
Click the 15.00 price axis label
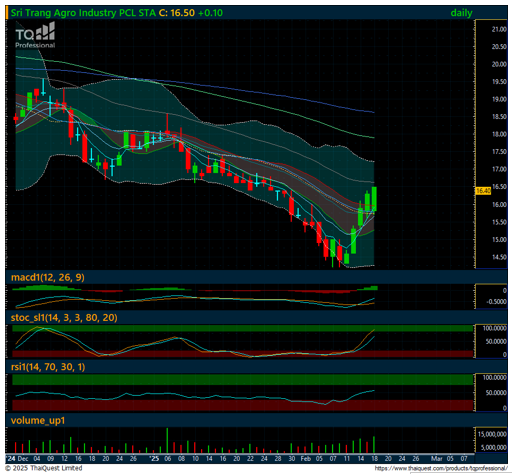[499, 240]
